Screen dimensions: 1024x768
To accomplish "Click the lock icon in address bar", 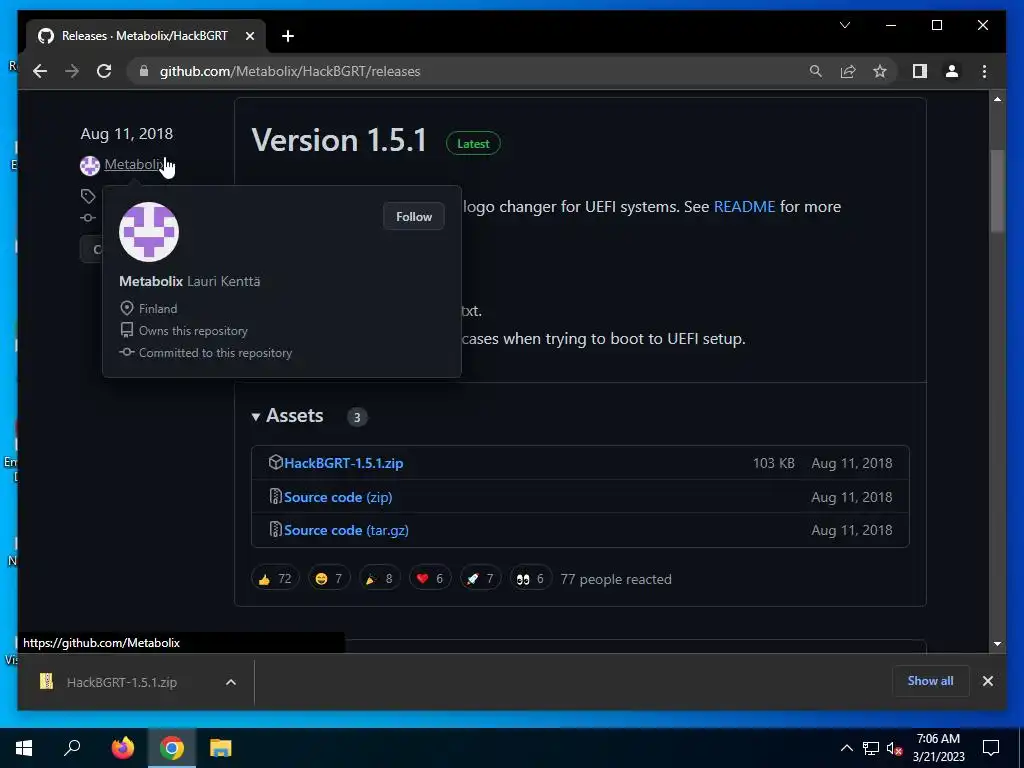I will [144, 71].
